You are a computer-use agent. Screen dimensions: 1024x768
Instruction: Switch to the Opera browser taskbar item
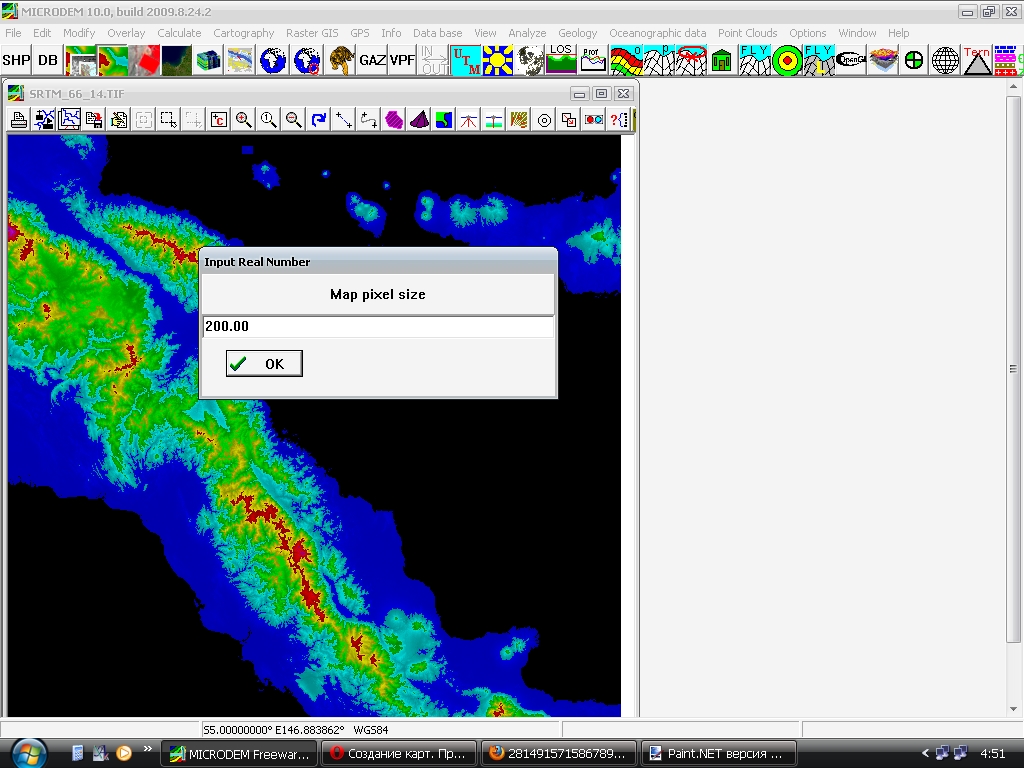point(399,754)
